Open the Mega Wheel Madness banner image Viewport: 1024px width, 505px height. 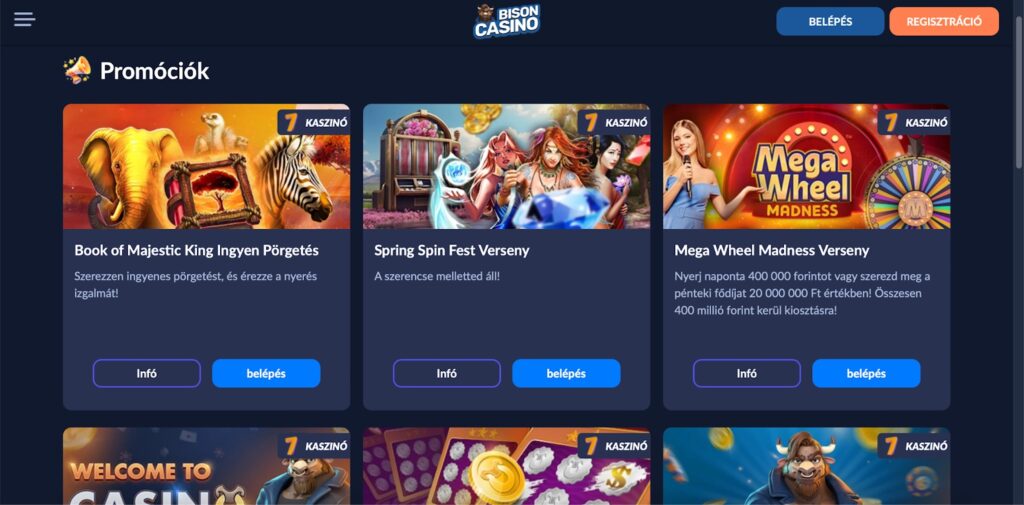tap(807, 167)
